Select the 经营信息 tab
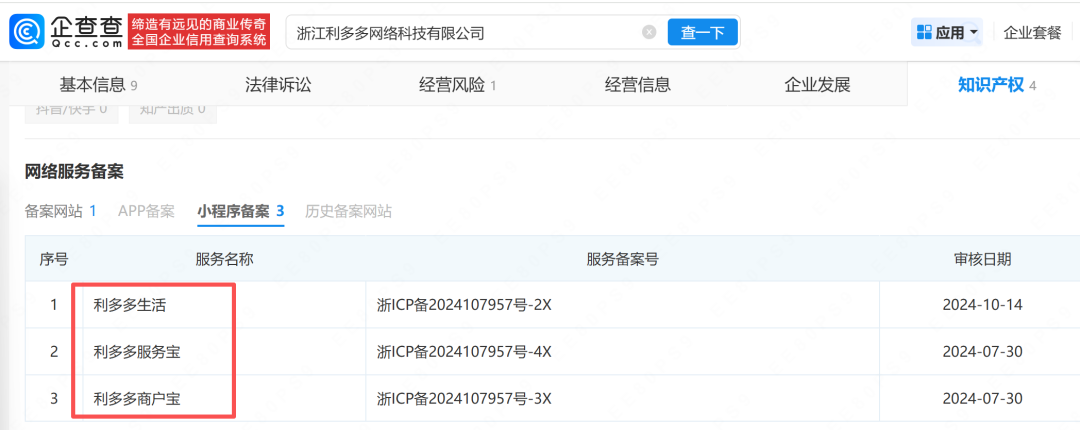Image resolution: width=1080 pixels, height=430 pixels. (637, 85)
